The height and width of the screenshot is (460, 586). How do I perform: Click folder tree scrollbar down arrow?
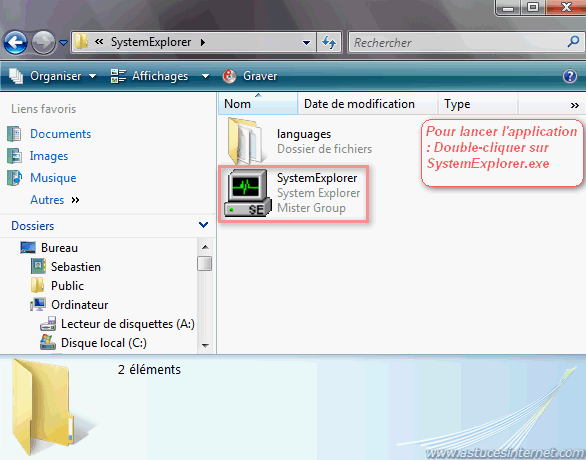click(x=205, y=346)
